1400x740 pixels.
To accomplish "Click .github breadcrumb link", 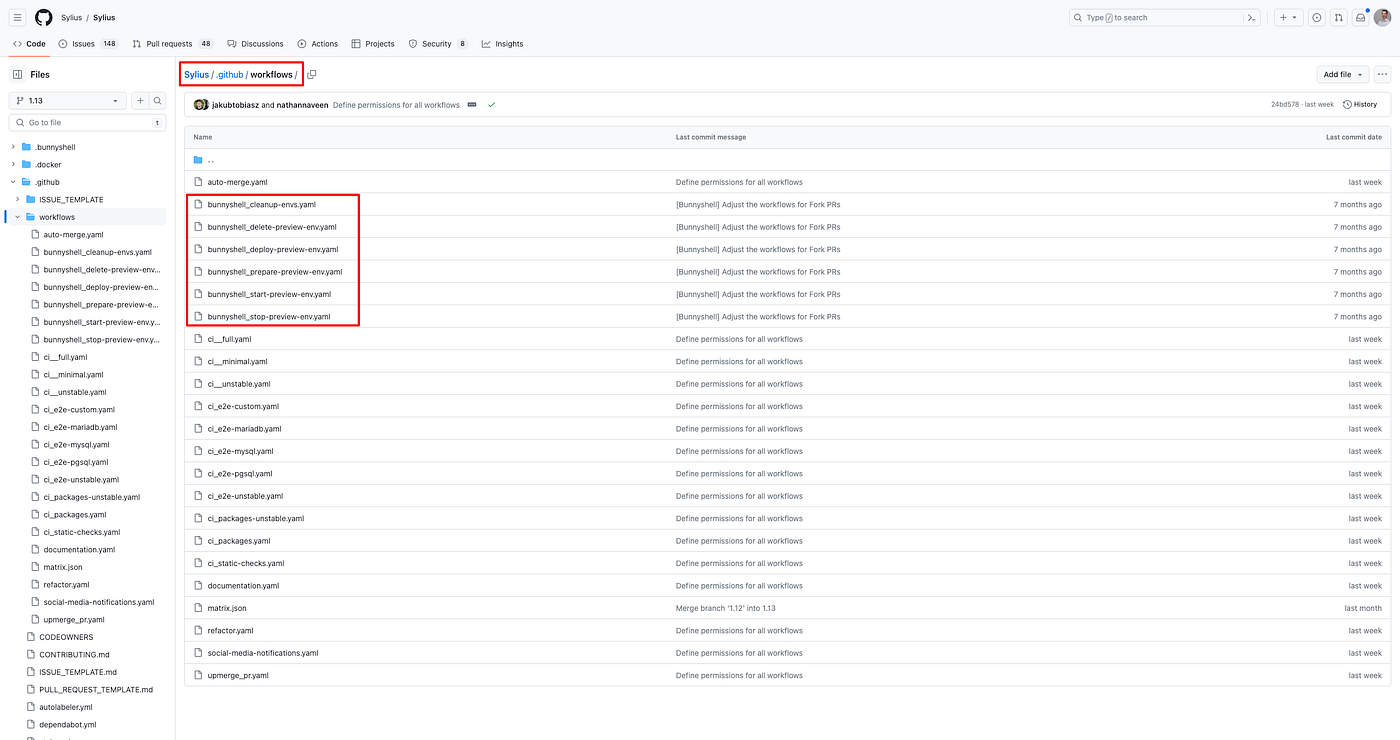I will pos(229,74).
